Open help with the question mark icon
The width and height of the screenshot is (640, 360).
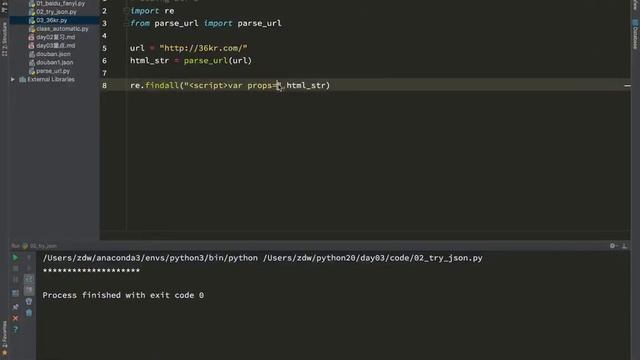pyautogui.click(x=15, y=329)
